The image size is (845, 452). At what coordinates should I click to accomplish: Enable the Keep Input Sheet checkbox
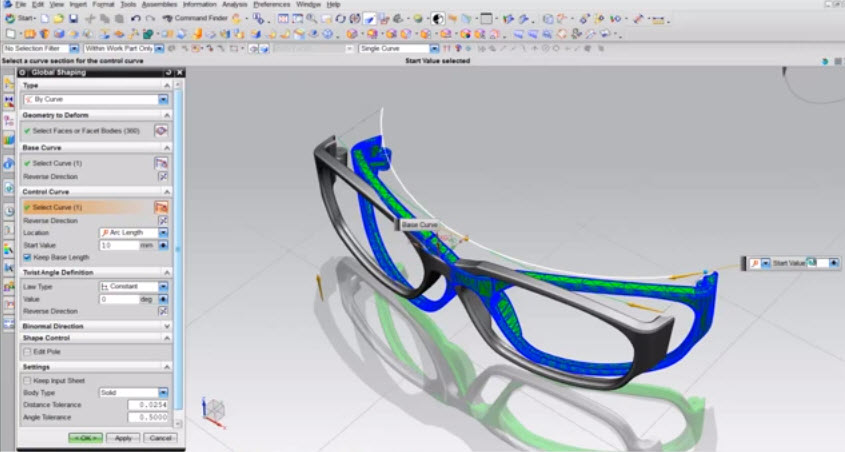point(27,380)
